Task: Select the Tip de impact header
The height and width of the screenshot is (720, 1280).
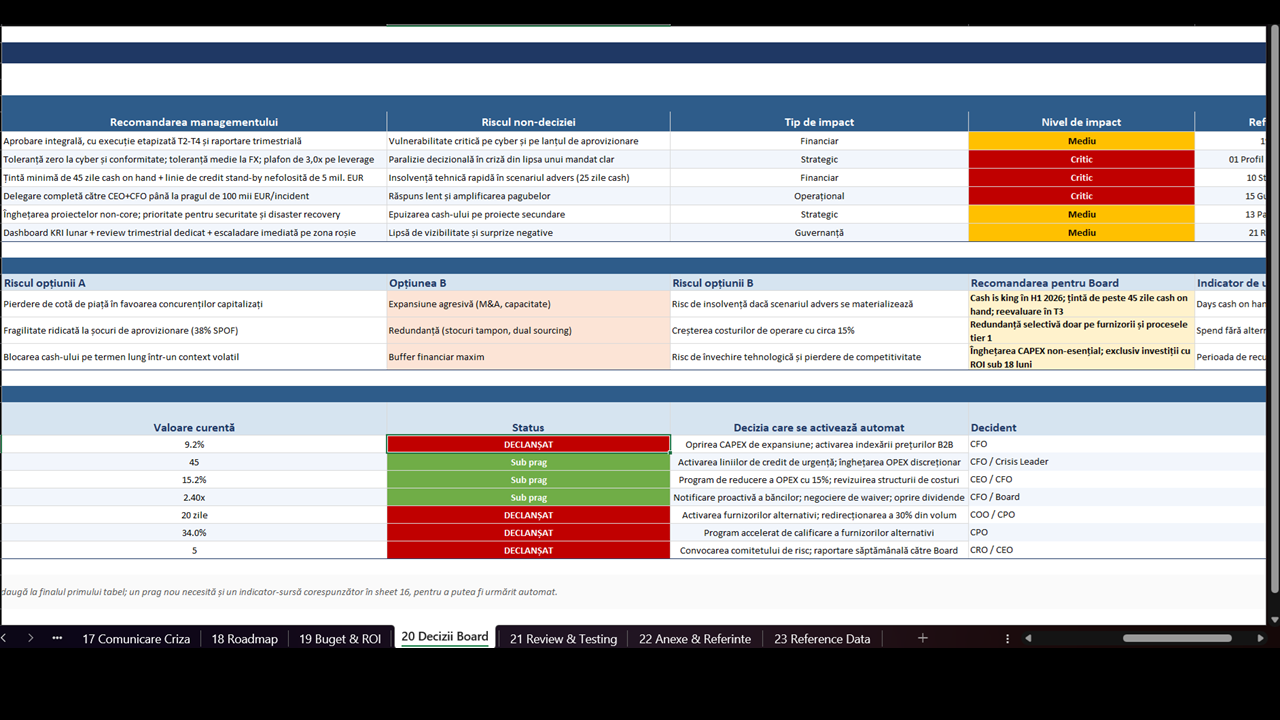Action: click(819, 122)
